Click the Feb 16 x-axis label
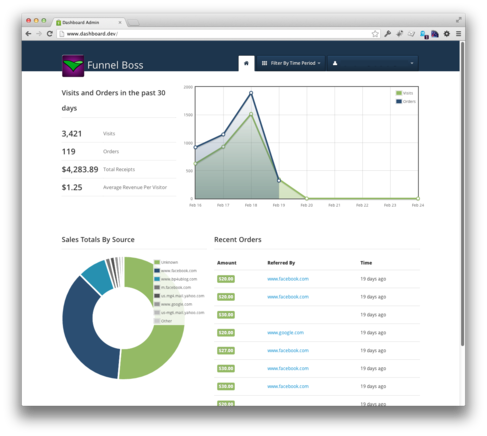 [x=195, y=205]
